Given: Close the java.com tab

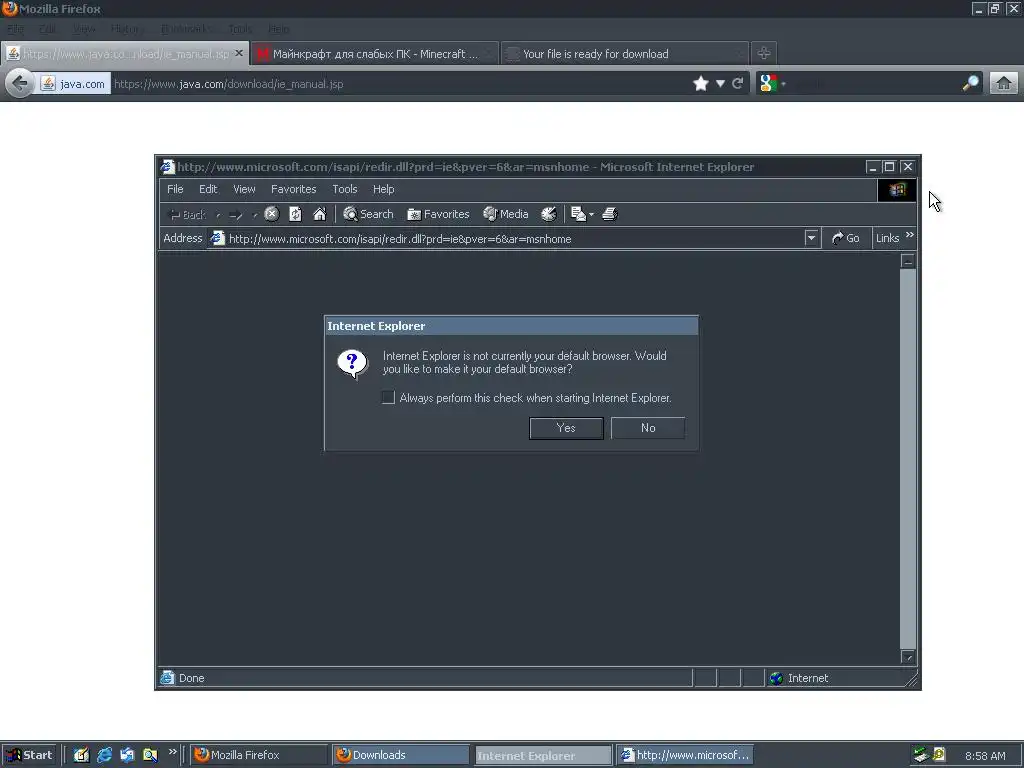Looking at the screenshot, I should 239,53.
